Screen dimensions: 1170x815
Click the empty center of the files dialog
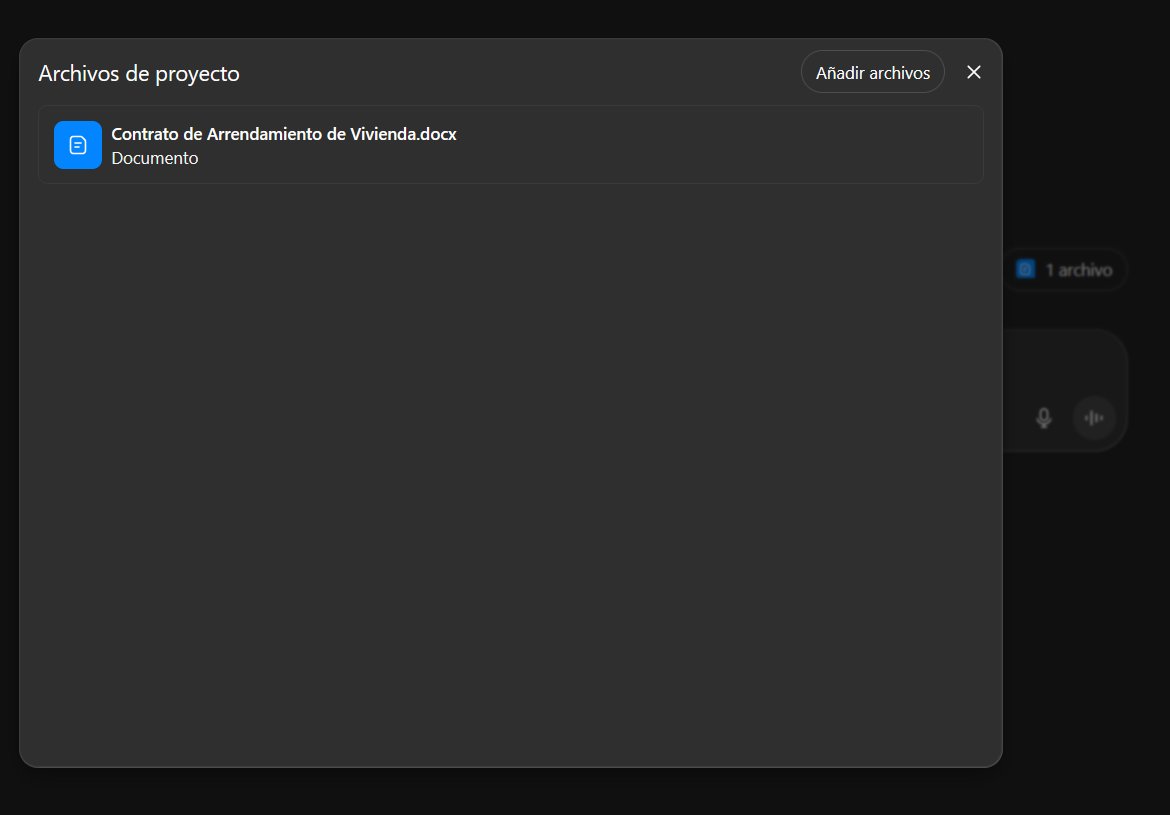click(510, 450)
